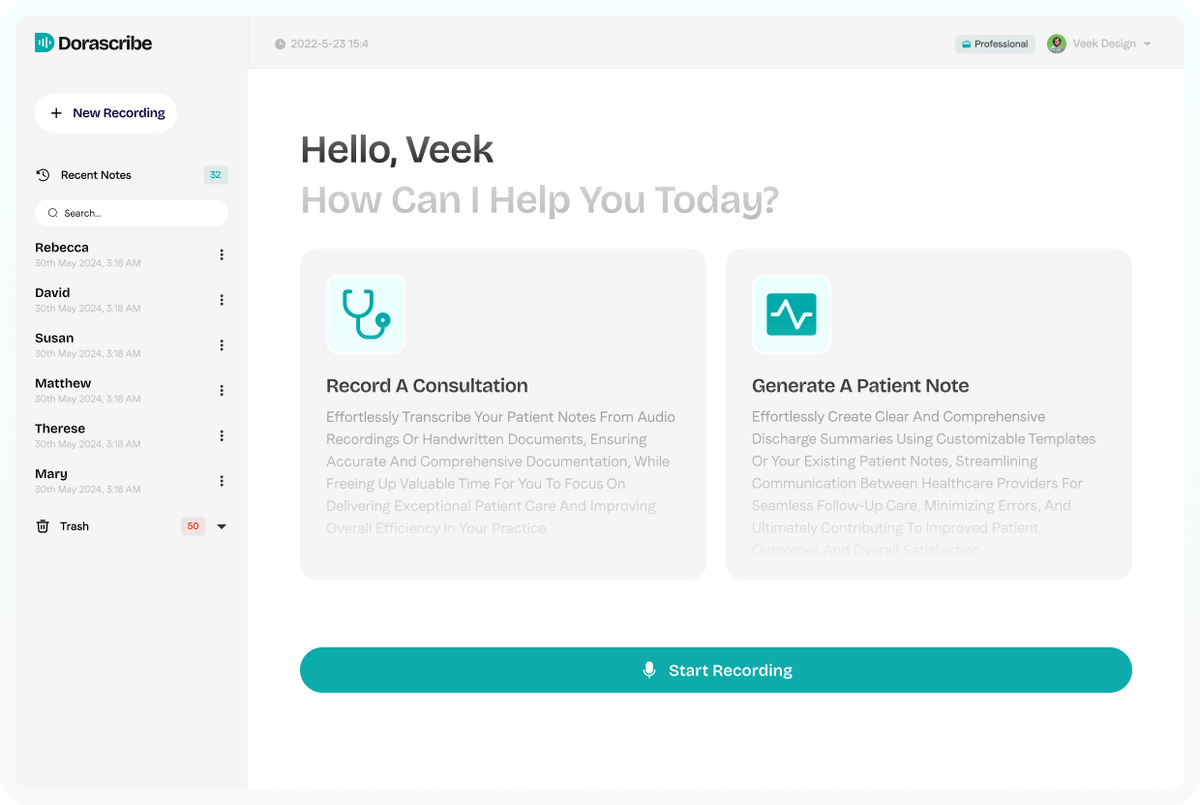This screenshot has width=1200, height=805.
Task: Click the heartbeat monitor icon on patient note card
Action: pos(791,314)
